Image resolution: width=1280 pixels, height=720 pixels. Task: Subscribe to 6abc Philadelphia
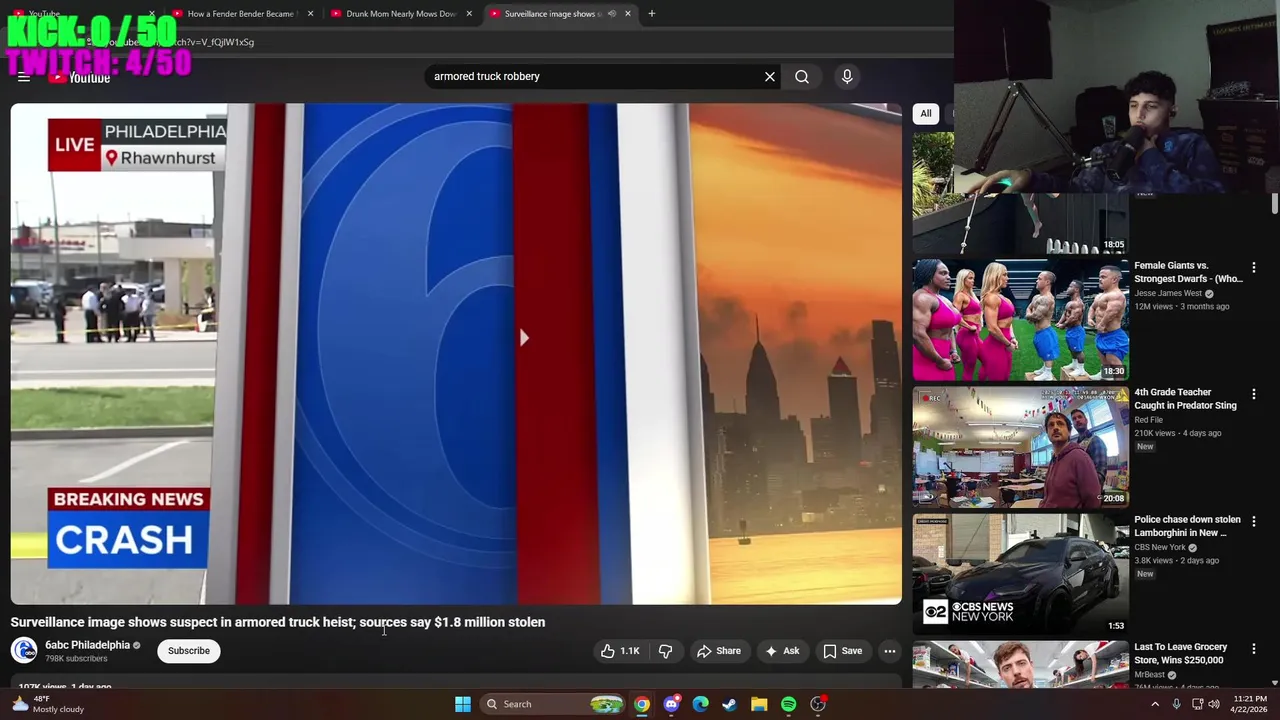[x=189, y=651]
